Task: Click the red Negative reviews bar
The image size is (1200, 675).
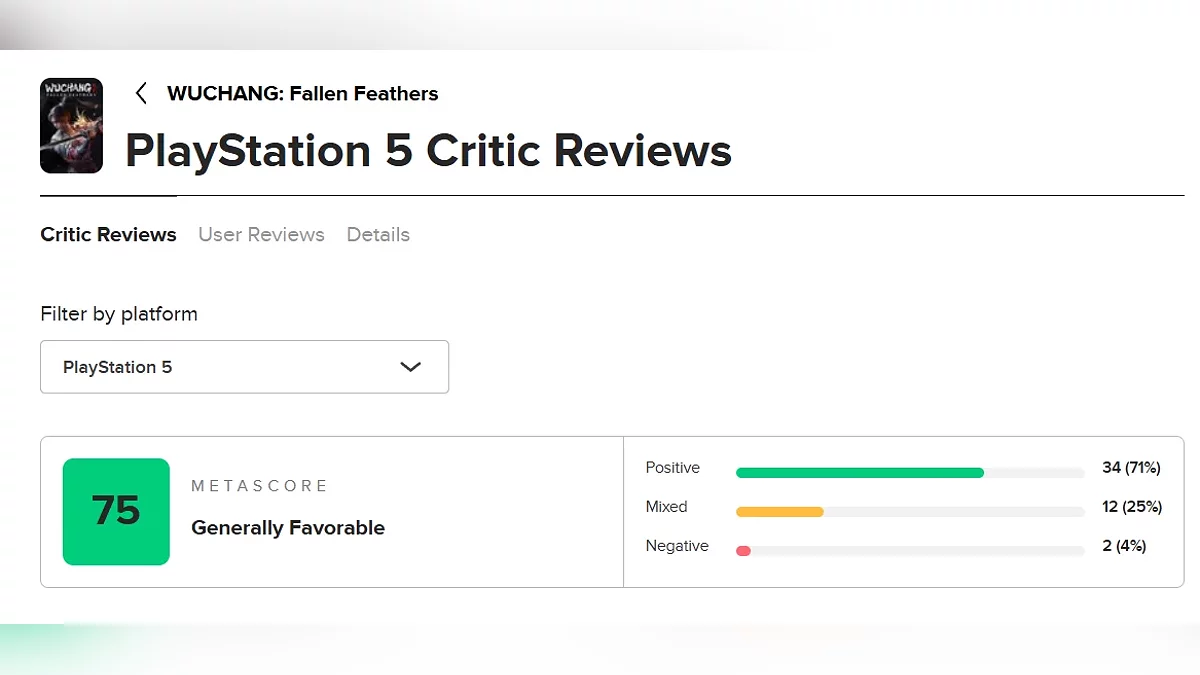Action: (743, 550)
